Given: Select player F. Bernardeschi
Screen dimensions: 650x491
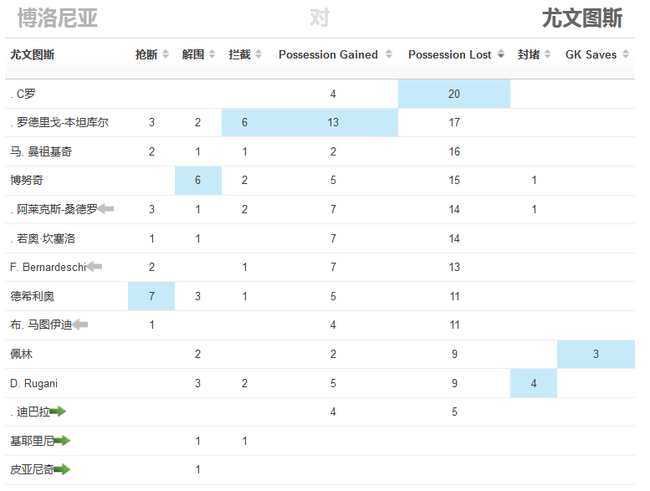Looking at the screenshot, I should [48, 267].
